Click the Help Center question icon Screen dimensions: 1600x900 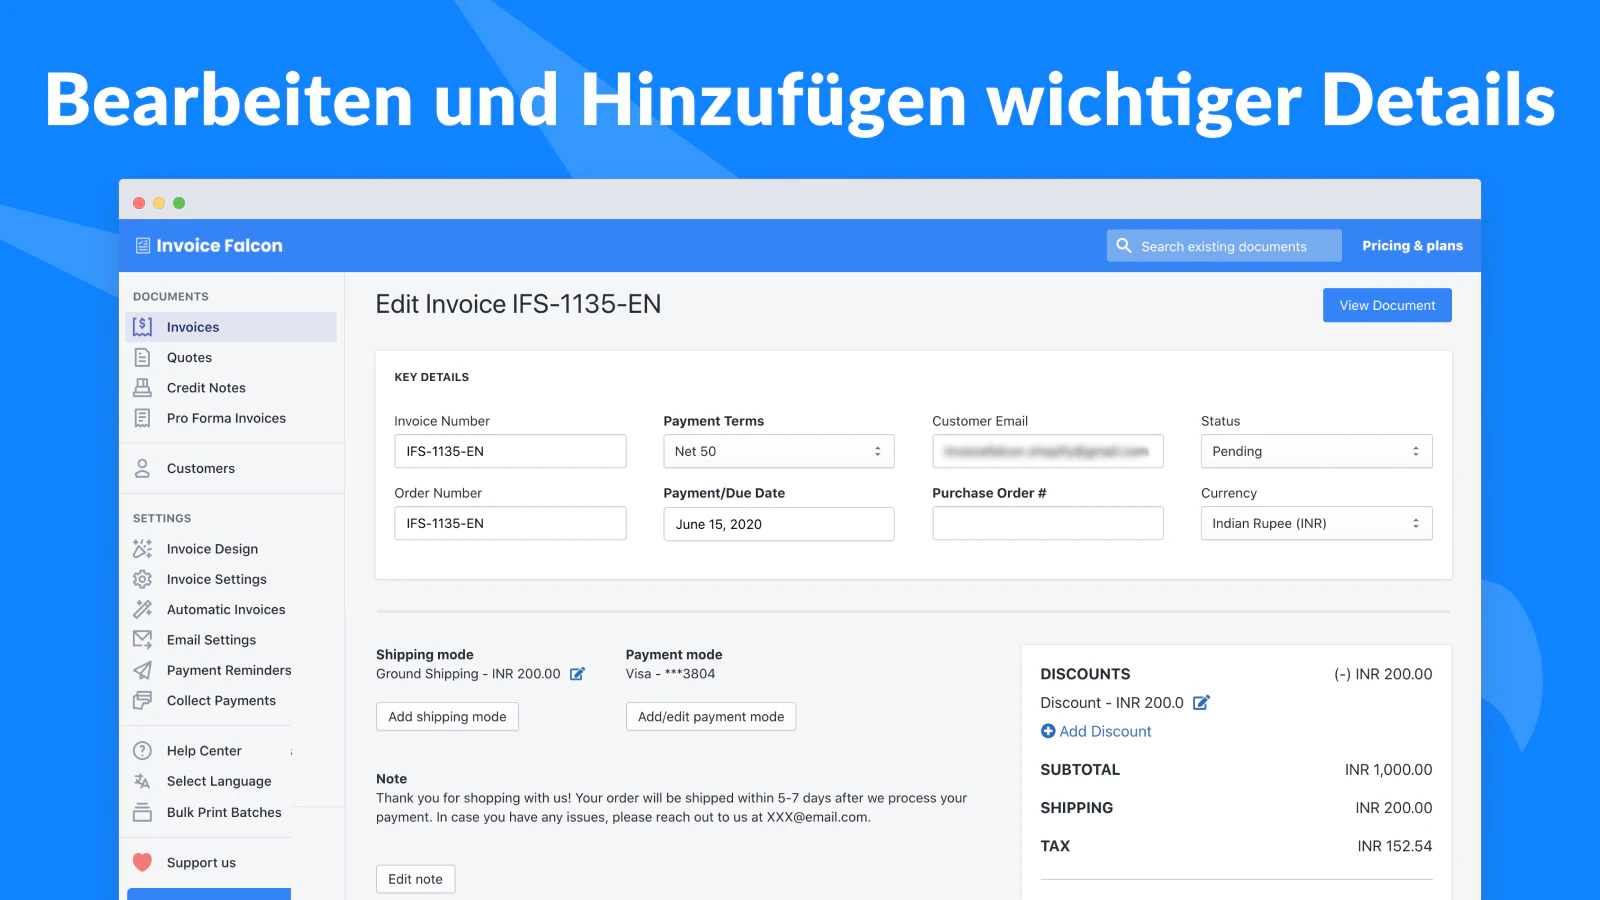pos(142,750)
